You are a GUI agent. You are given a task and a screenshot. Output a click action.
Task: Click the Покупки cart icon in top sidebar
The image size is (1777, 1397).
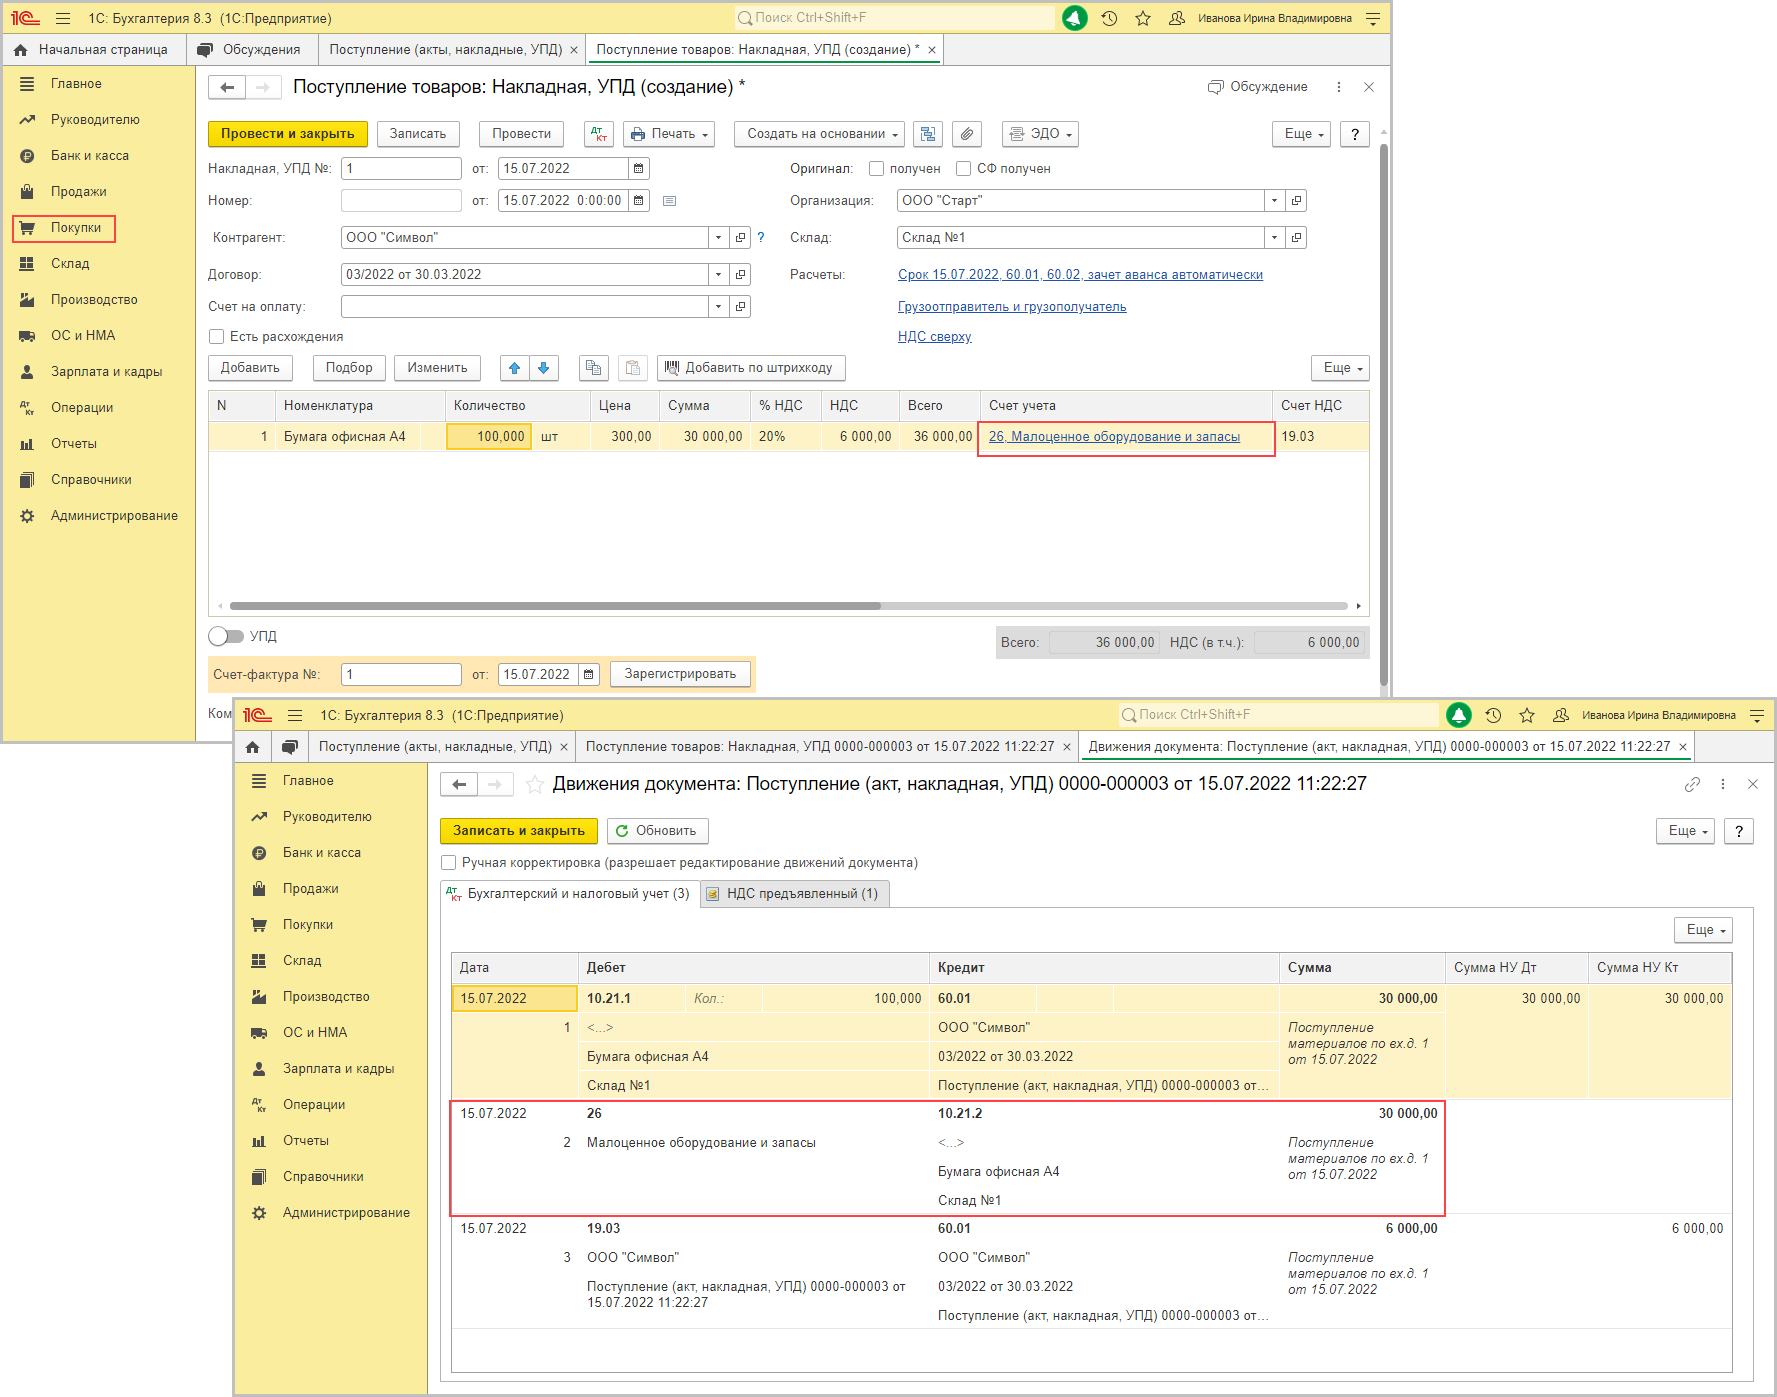[x=28, y=228]
